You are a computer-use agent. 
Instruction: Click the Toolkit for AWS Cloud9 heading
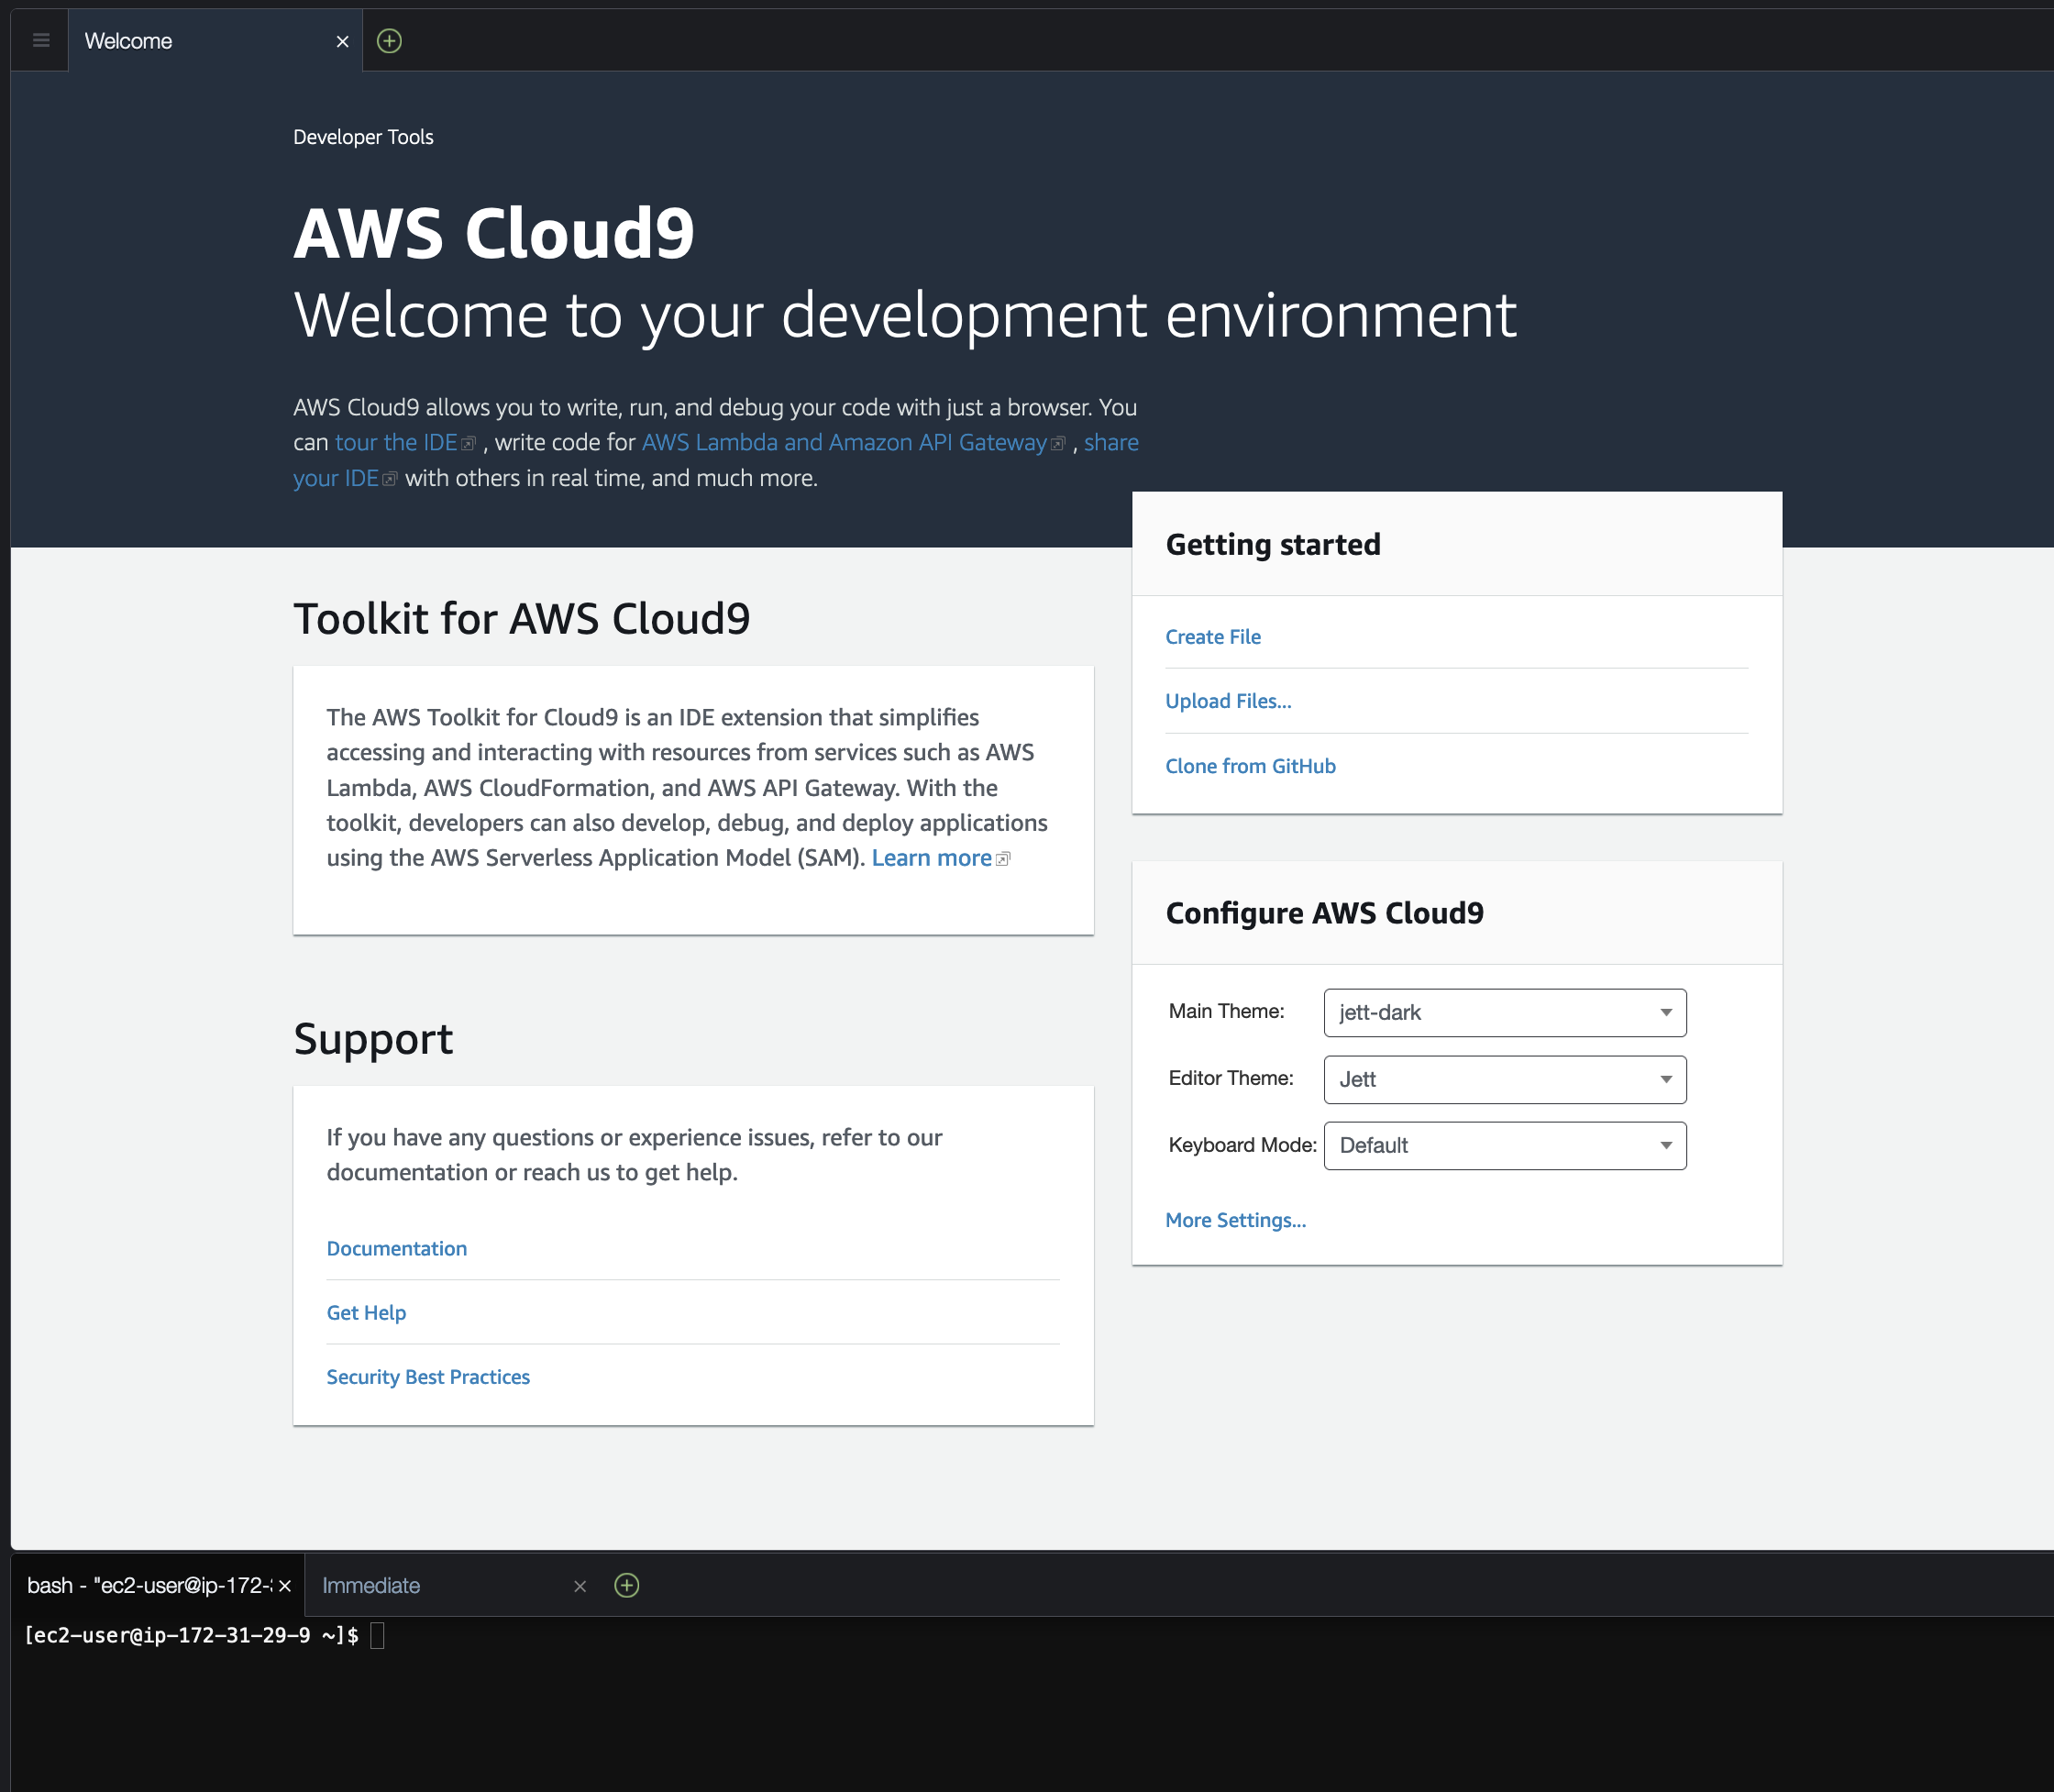[x=521, y=618]
